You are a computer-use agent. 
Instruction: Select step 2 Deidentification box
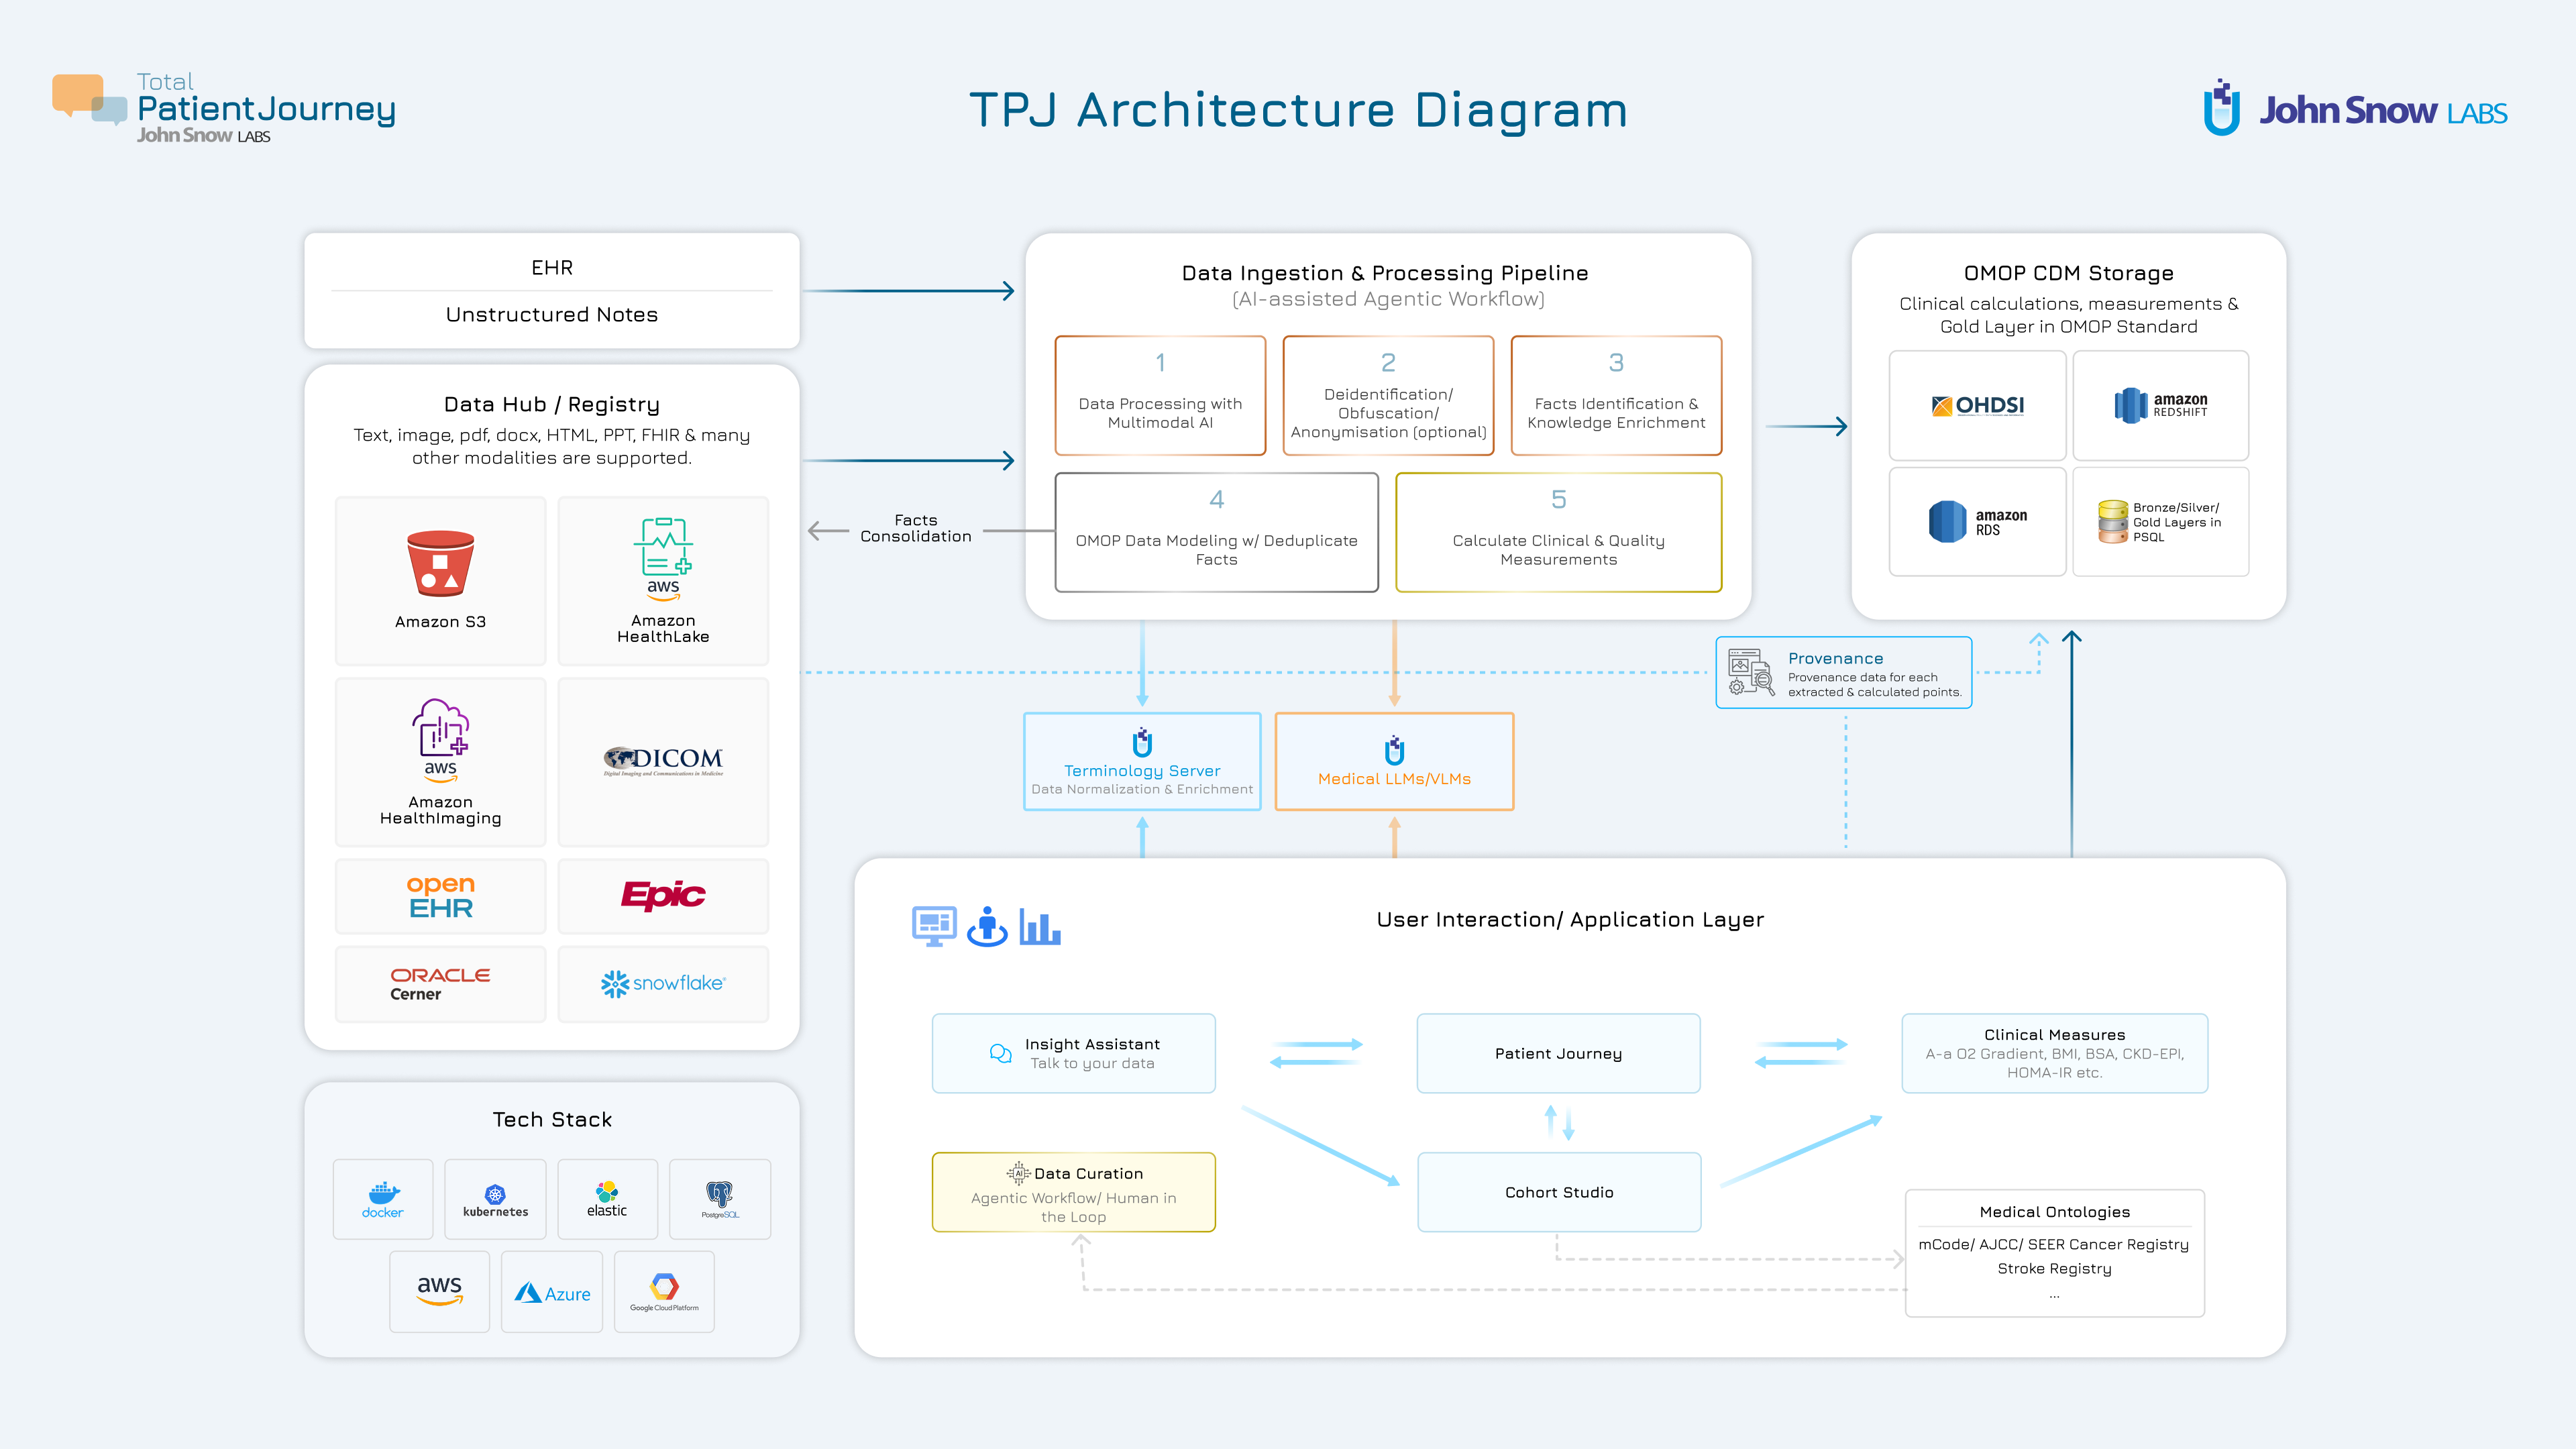click(1388, 396)
